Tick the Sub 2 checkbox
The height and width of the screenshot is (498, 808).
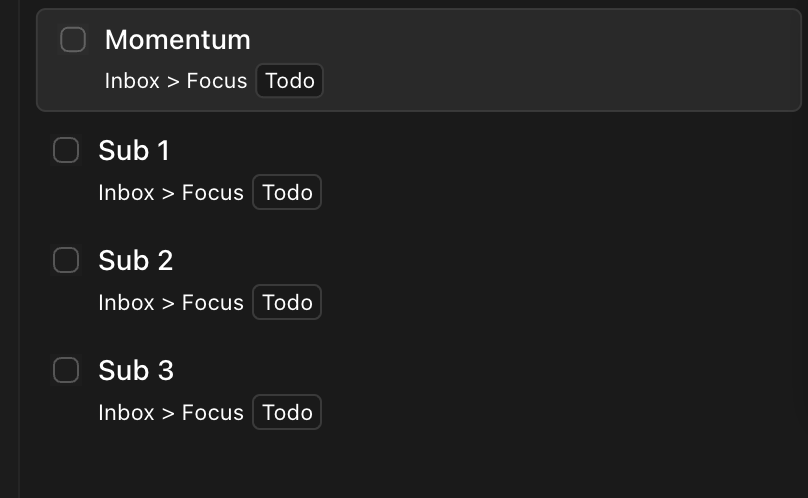point(66,260)
